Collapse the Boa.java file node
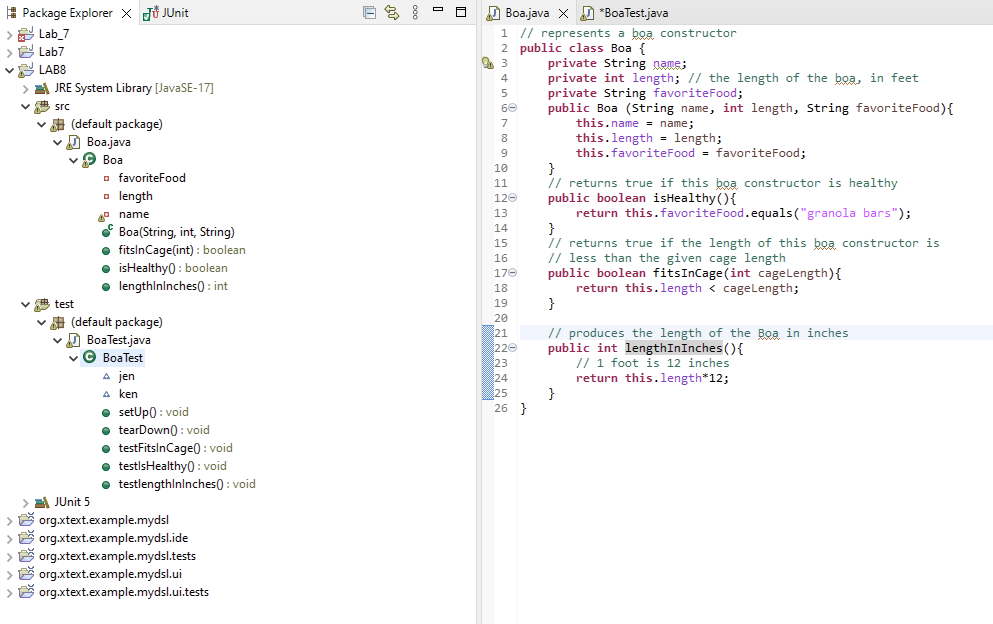Image resolution: width=993 pixels, height=624 pixels. pyautogui.click(x=58, y=143)
